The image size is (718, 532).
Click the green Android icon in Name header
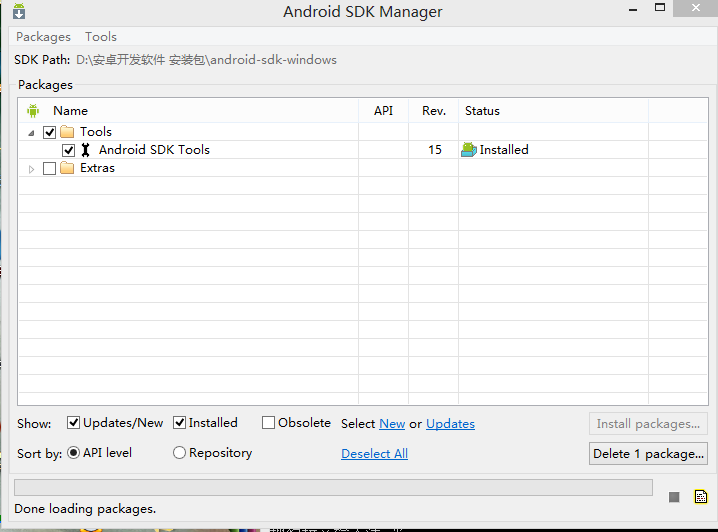(x=33, y=110)
